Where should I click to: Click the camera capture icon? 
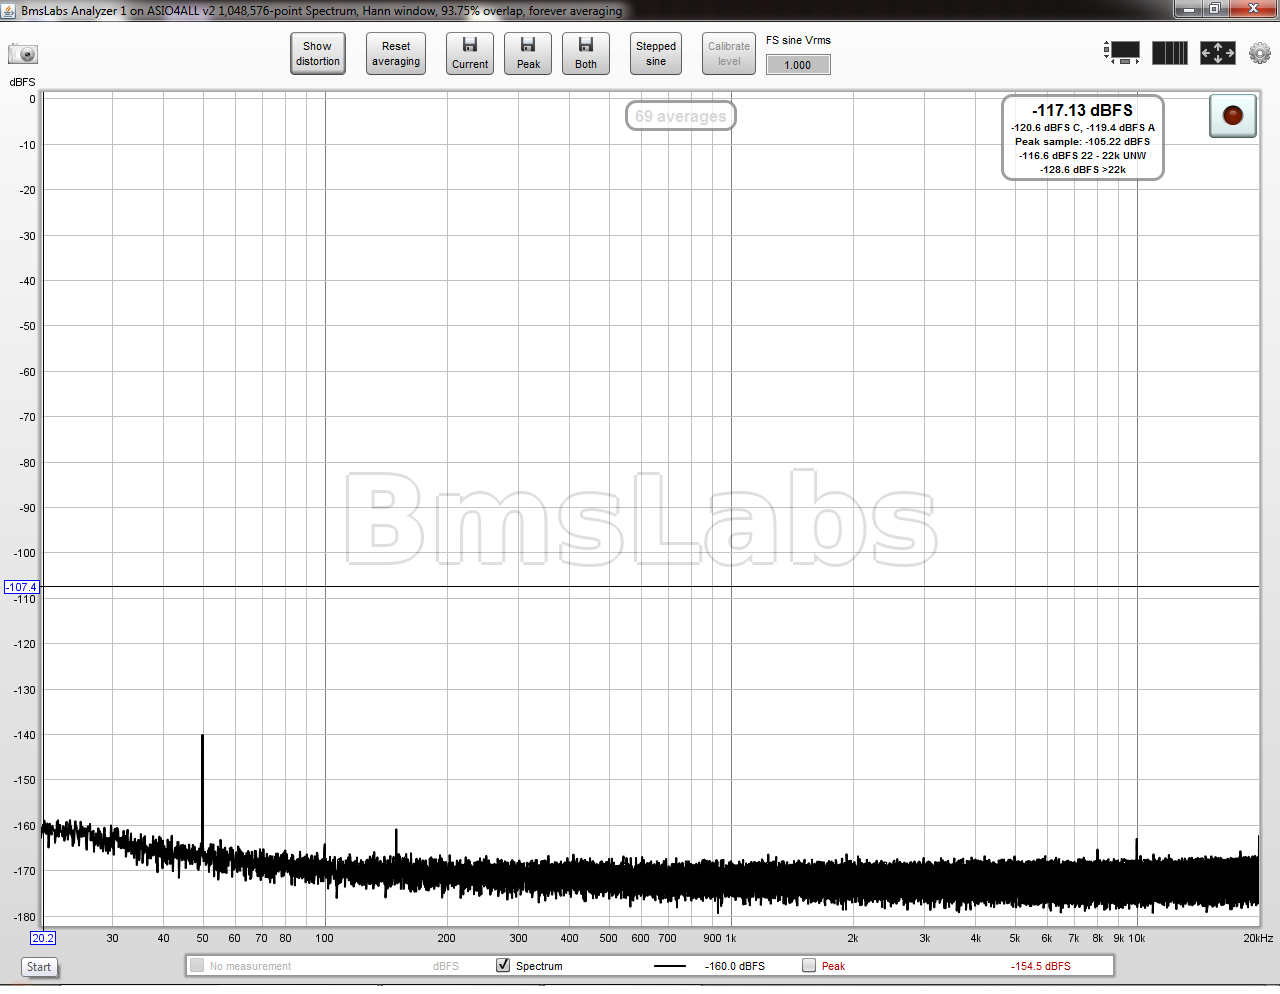point(23,53)
